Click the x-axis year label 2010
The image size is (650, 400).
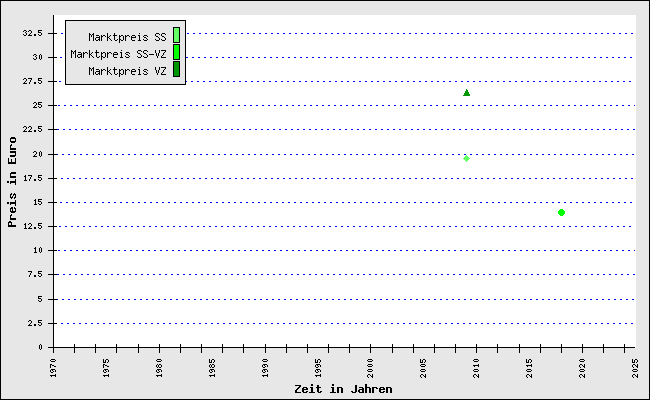coord(477,368)
